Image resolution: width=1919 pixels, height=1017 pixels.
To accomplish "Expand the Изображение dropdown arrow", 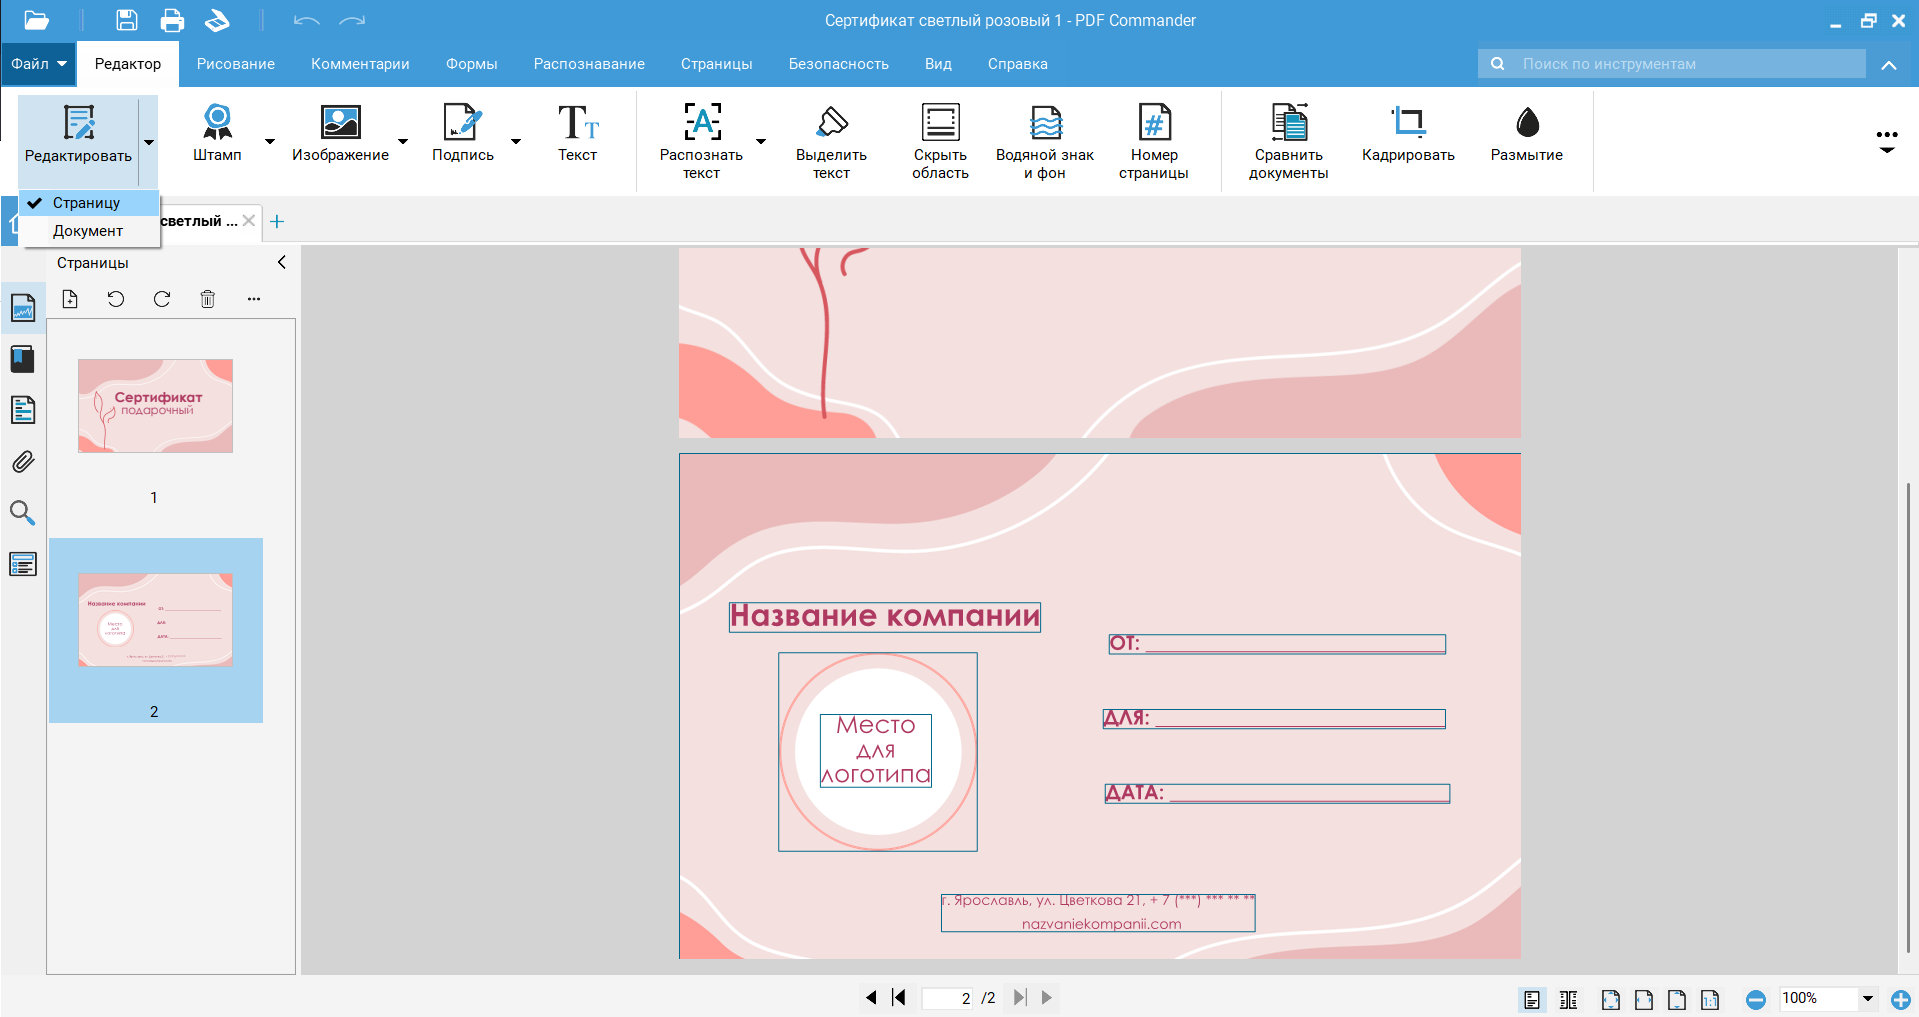I will point(403,142).
